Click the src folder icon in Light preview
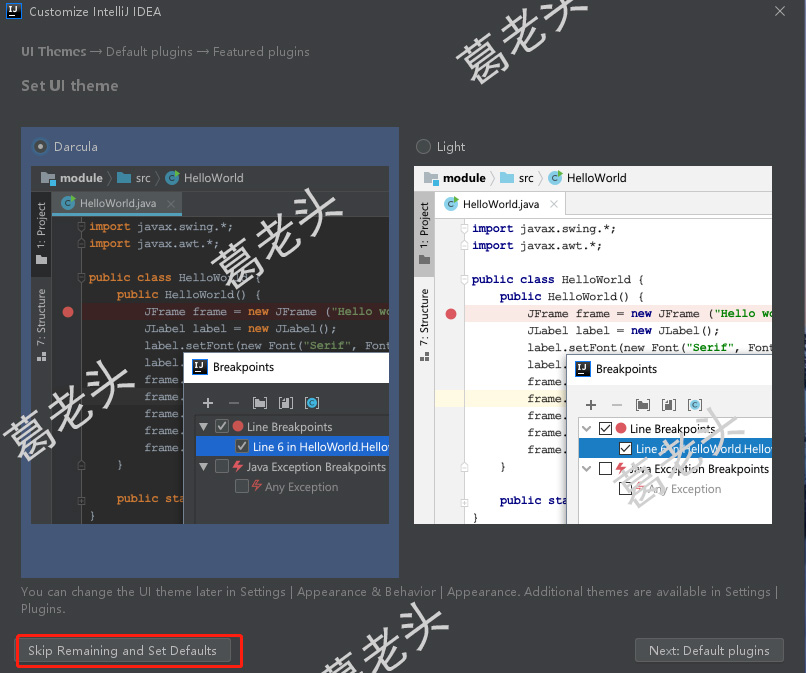The image size is (806, 673). point(507,178)
